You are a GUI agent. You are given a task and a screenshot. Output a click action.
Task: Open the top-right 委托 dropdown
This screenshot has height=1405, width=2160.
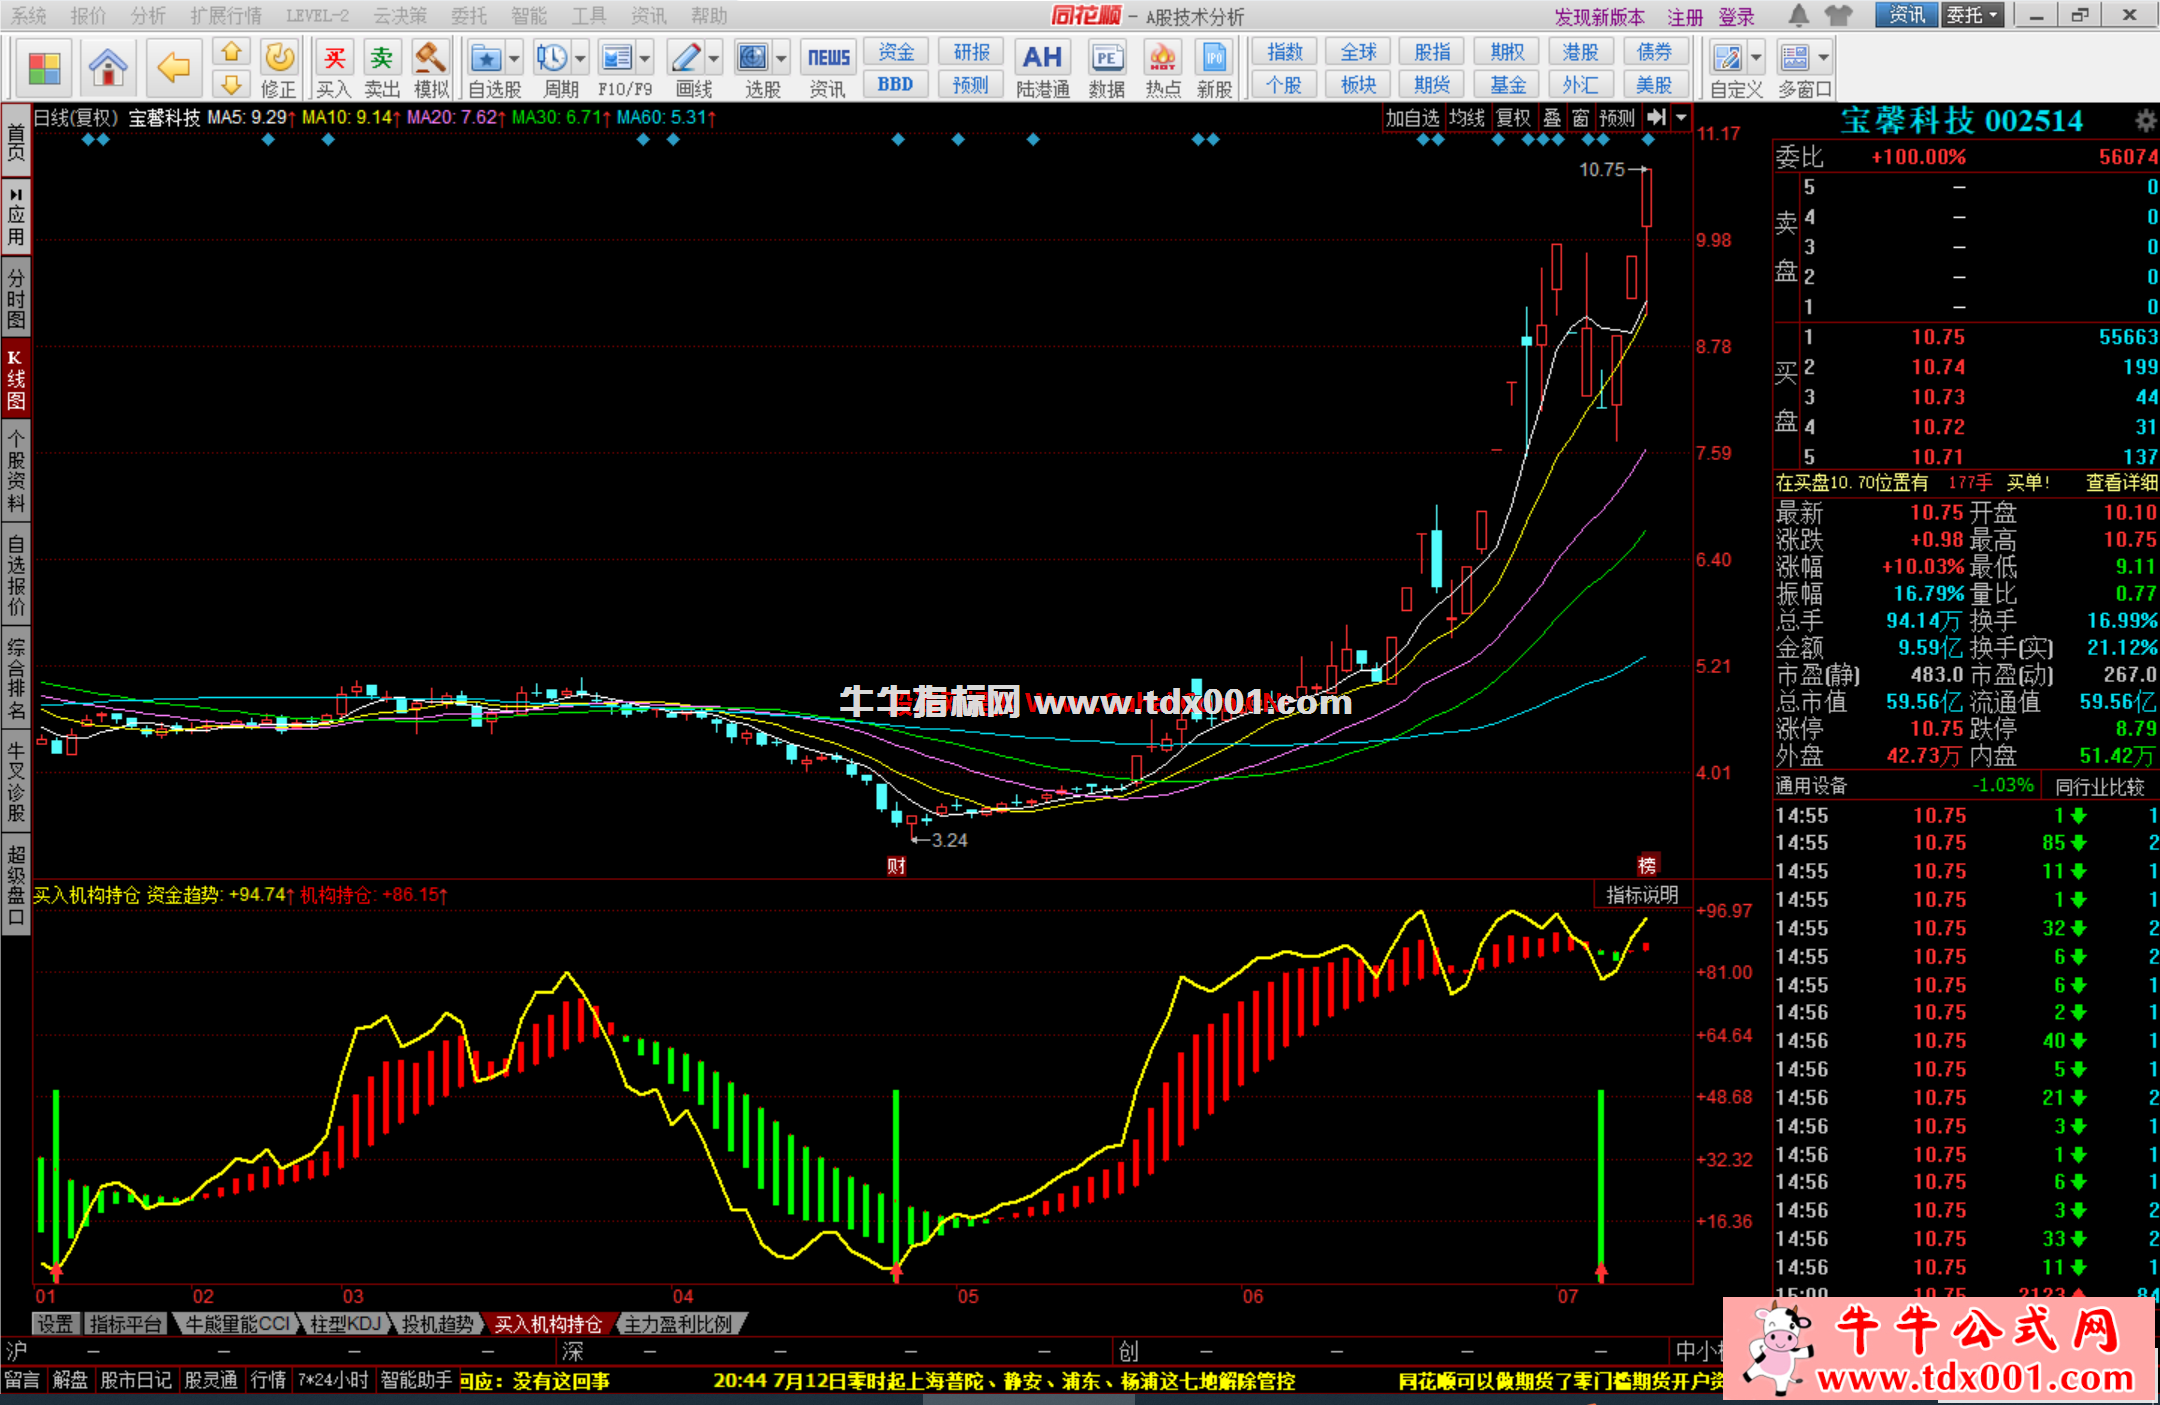1972,15
